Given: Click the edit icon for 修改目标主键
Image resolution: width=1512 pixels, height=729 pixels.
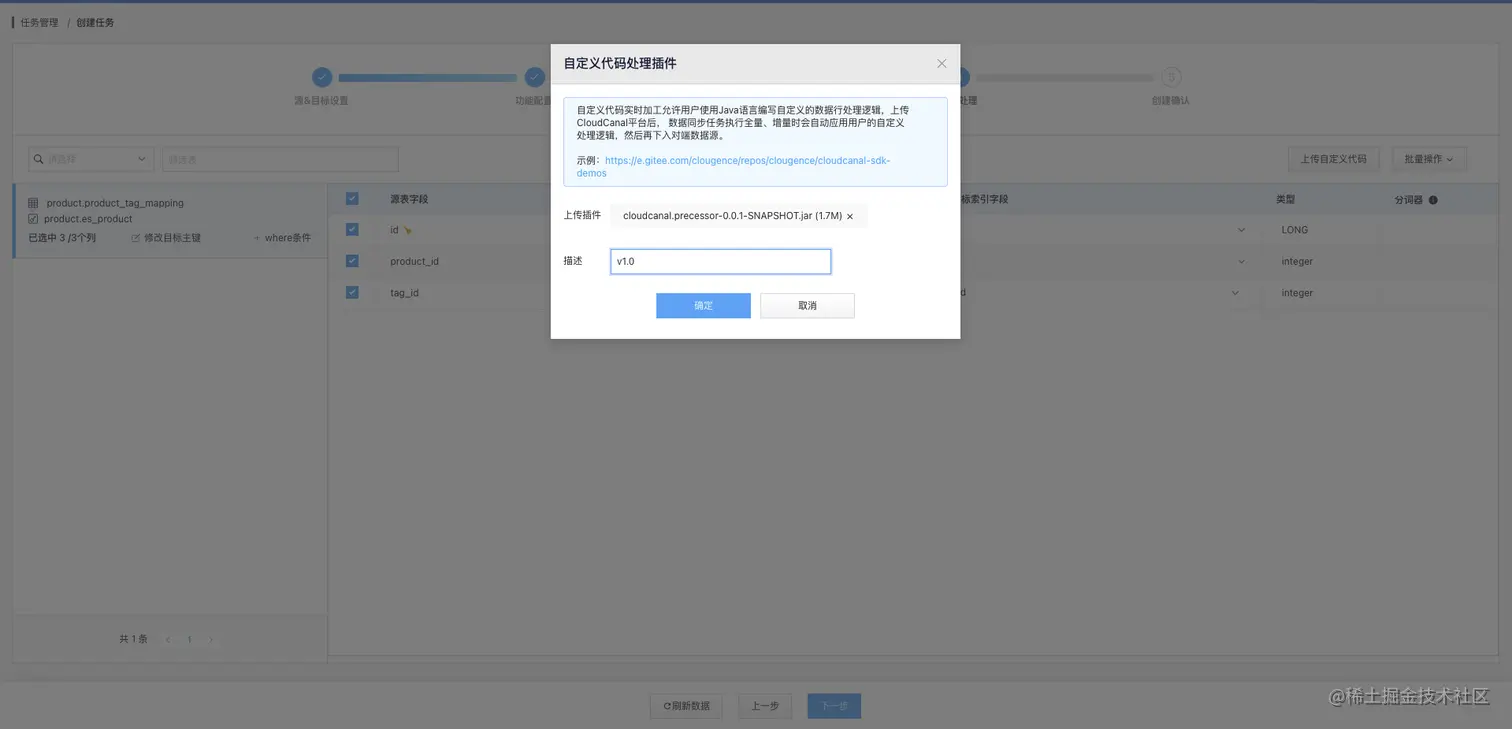Looking at the screenshot, I should click(x=134, y=238).
